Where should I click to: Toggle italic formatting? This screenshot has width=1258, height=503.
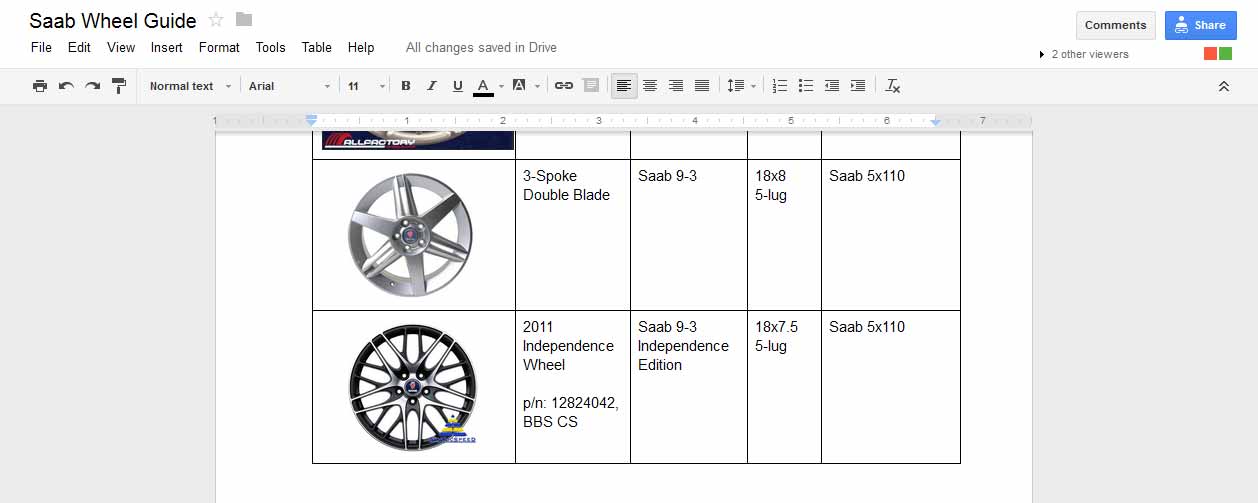coord(432,86)
